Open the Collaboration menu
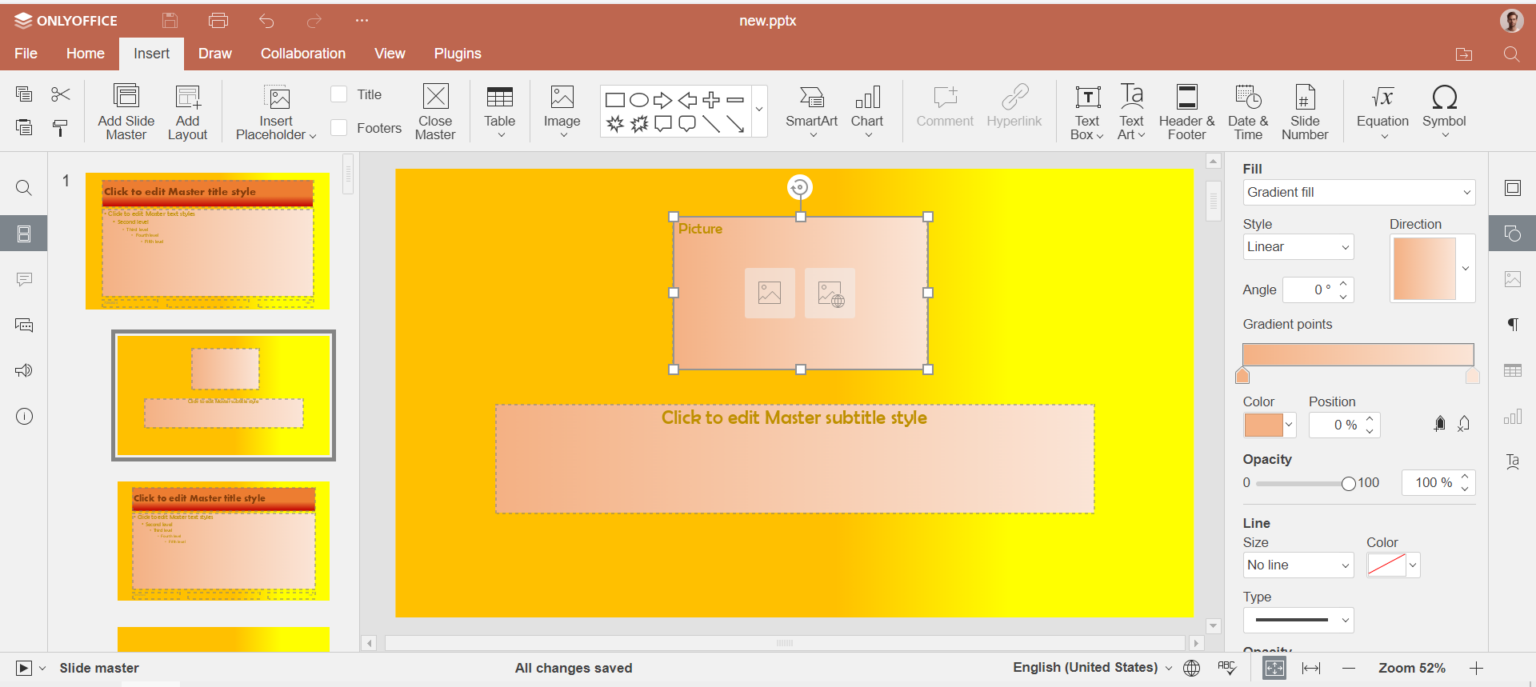This screenshot has height=687, width=1536. pyautogui.click(x=302, y=53)
